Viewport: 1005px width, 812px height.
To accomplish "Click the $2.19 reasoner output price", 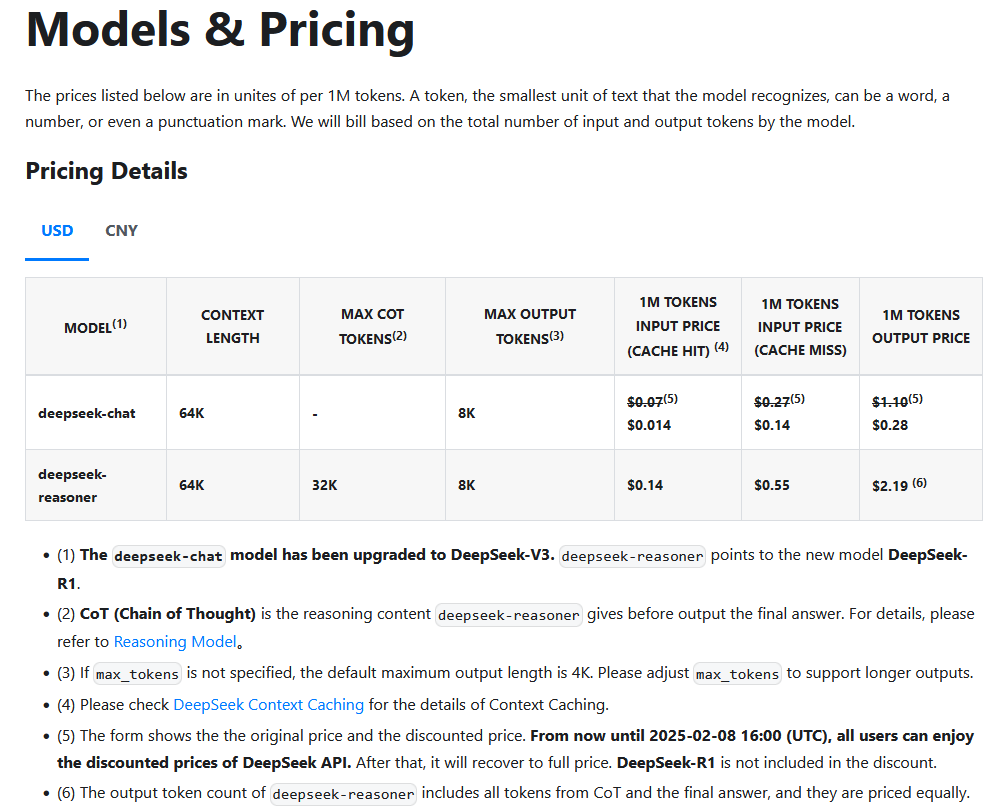I will tap(890, 486).
